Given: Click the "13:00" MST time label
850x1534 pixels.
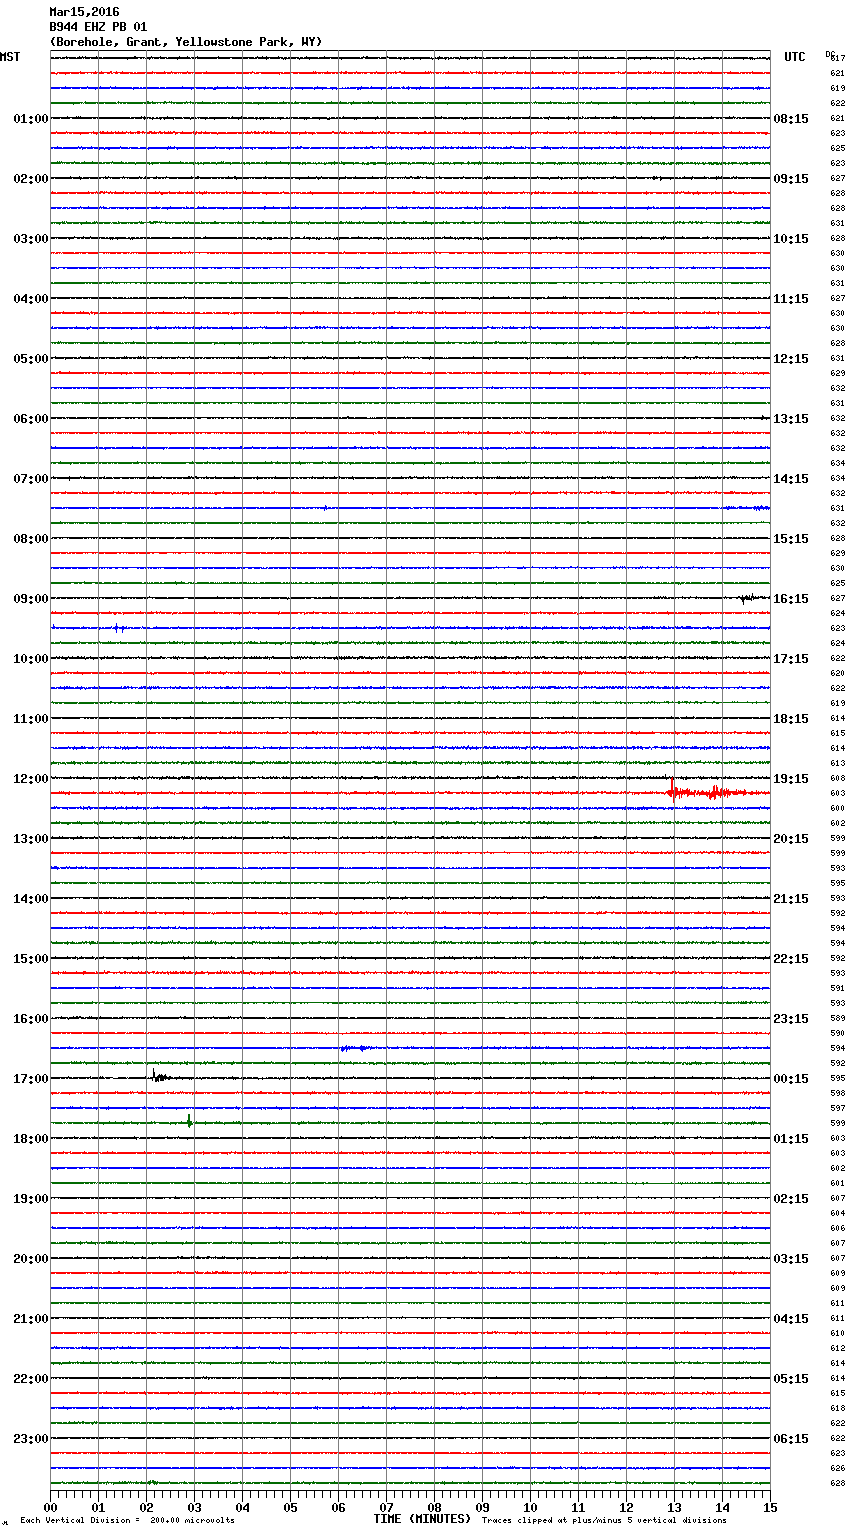Looking at the screenshot, I should coord(31,839).
